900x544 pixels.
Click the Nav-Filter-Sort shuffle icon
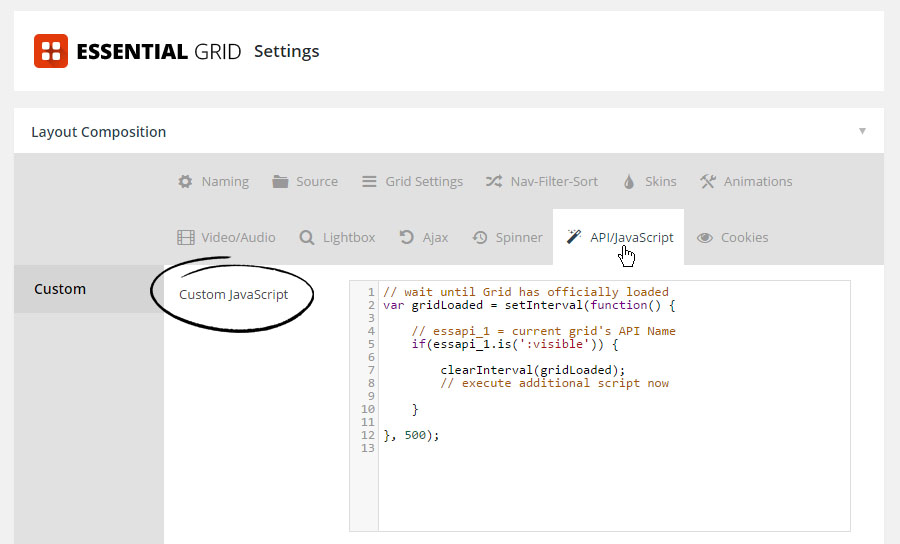(x=494, y=182)
